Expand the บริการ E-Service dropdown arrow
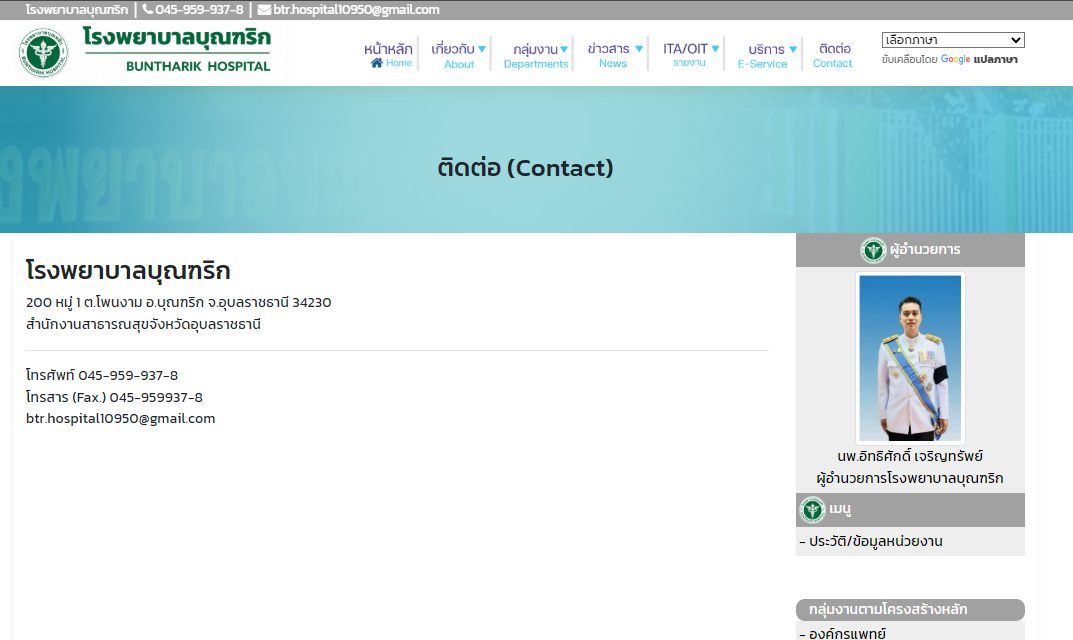The height and width of the screenshot is (640, 1073). (793, 49)
